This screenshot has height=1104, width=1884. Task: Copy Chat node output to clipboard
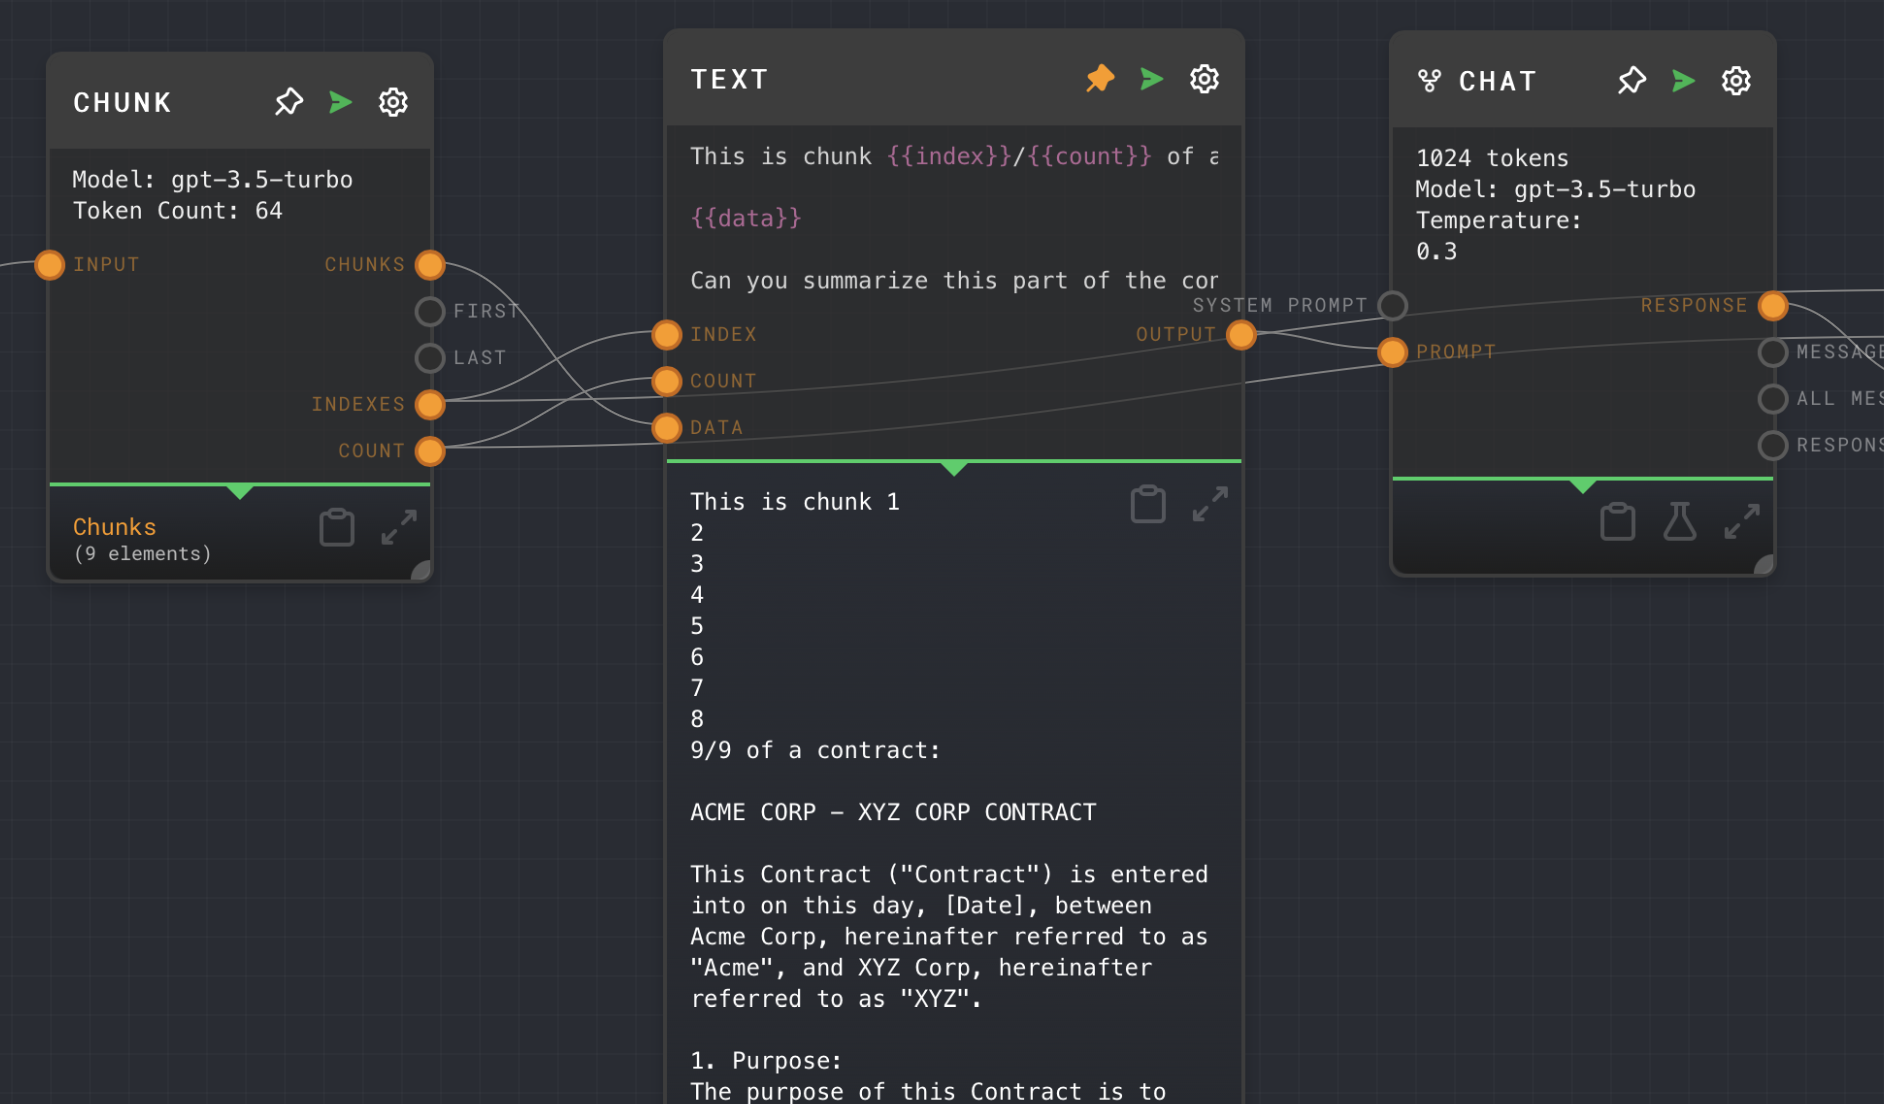1617,521
